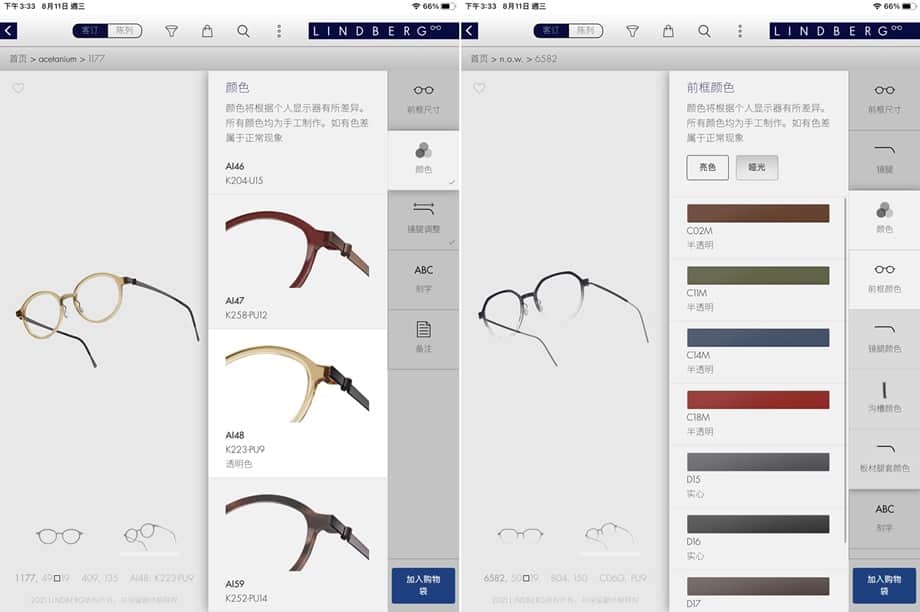Image resolution: width=920 pixels, height=612 pixels.
Task: Open shopping bag on the n.o.w. 6582 screen
Action: point(668,31)
